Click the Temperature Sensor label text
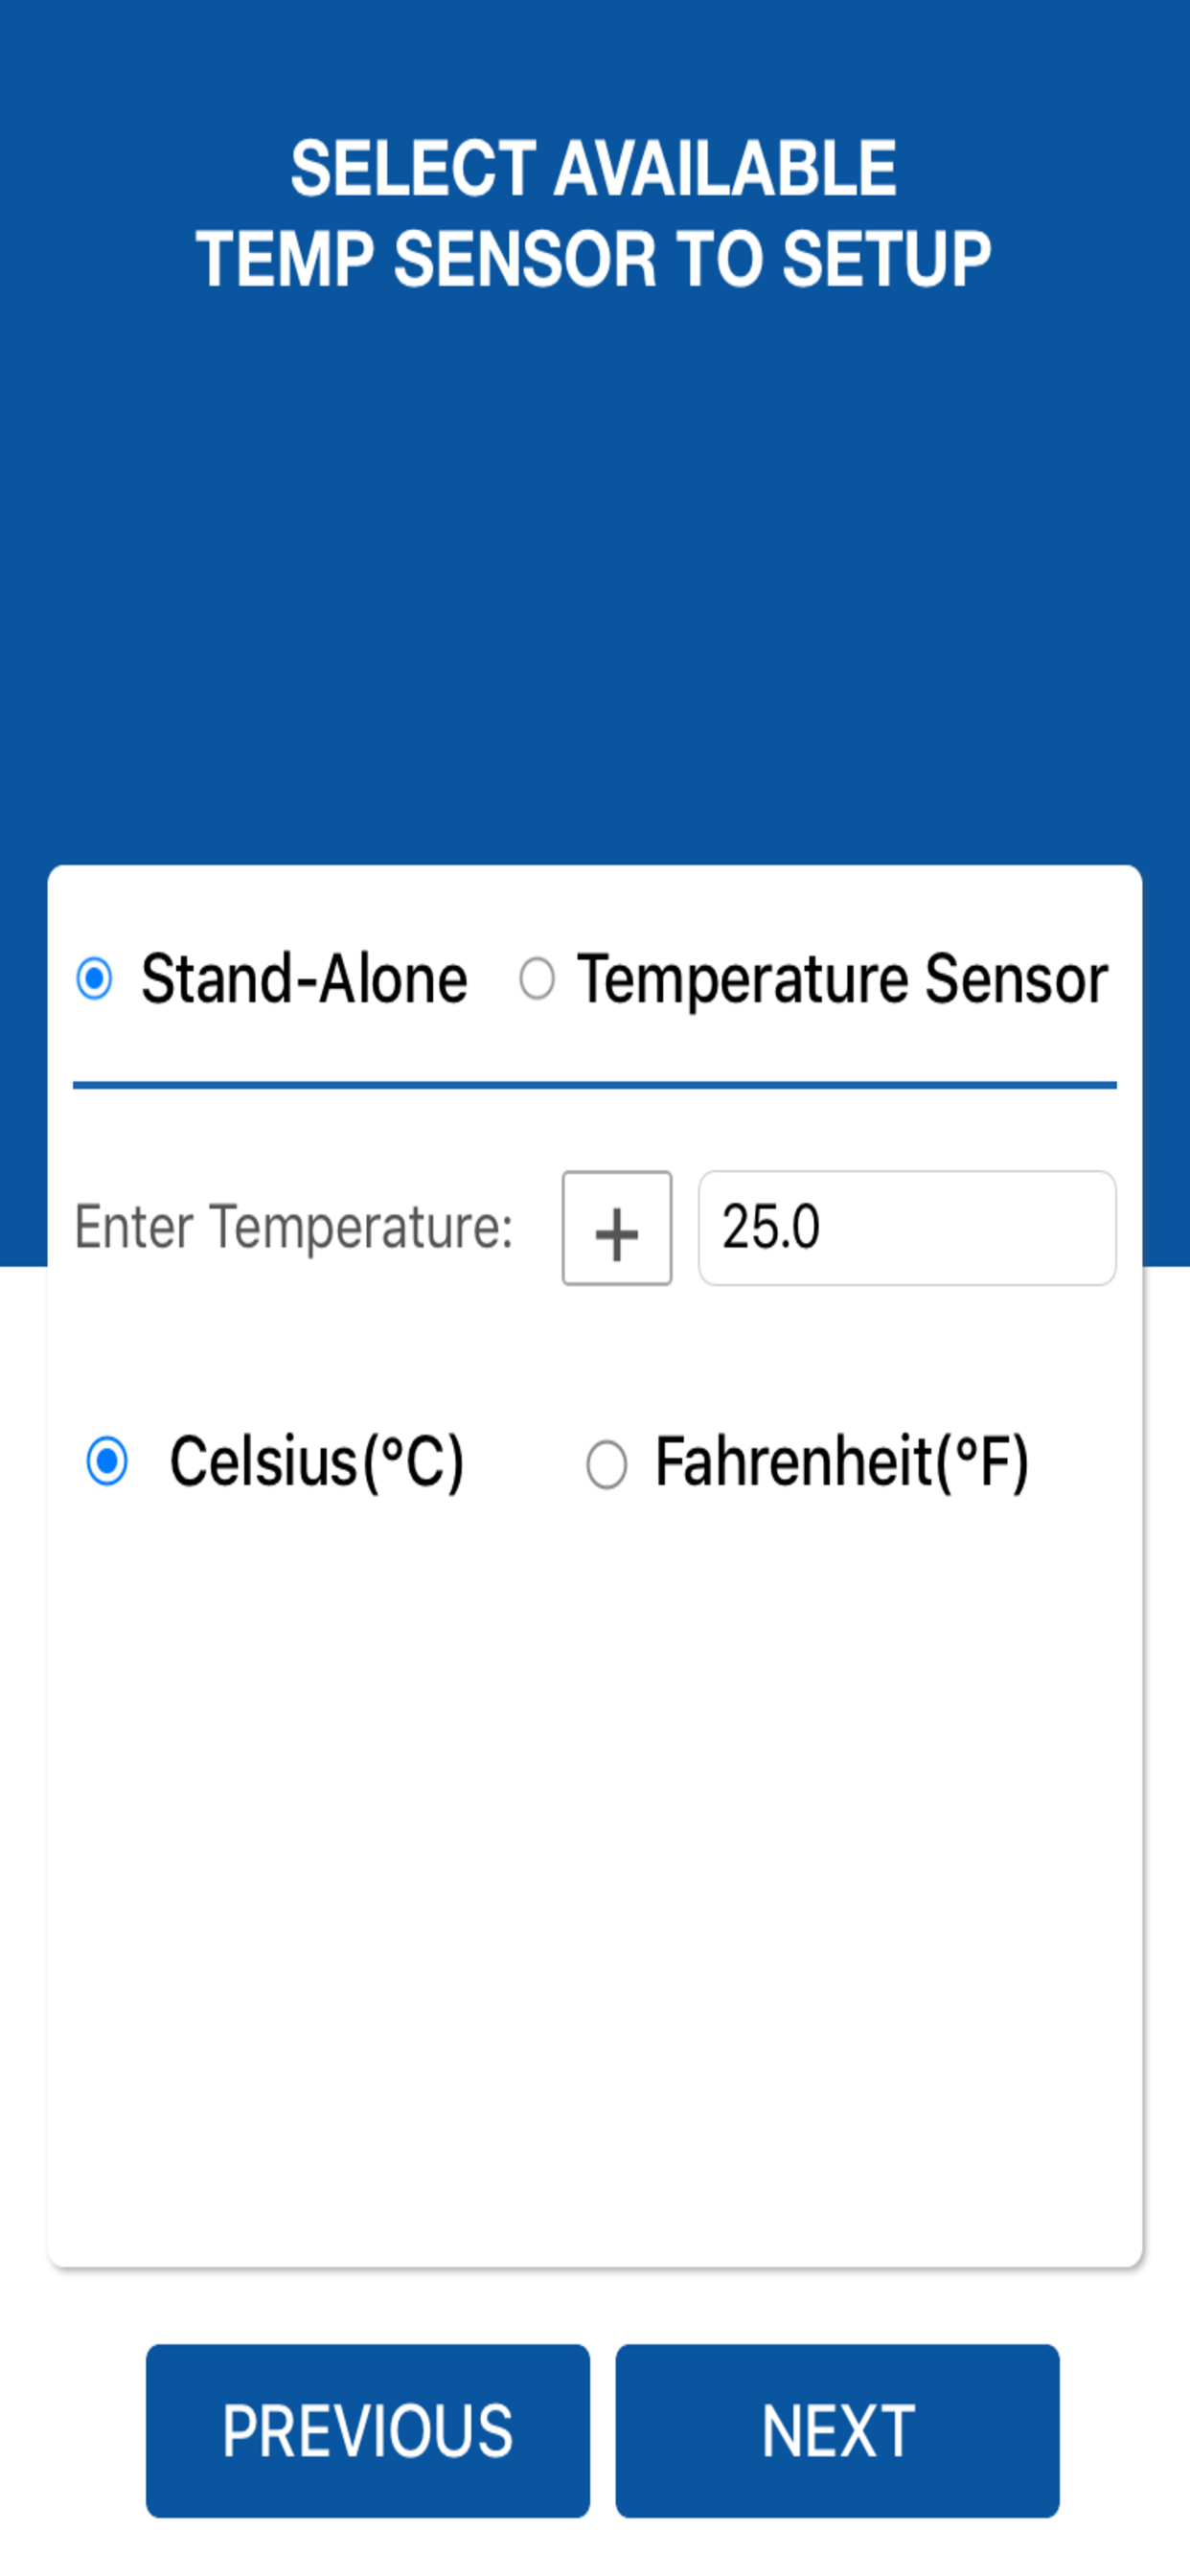 point(842,978)
